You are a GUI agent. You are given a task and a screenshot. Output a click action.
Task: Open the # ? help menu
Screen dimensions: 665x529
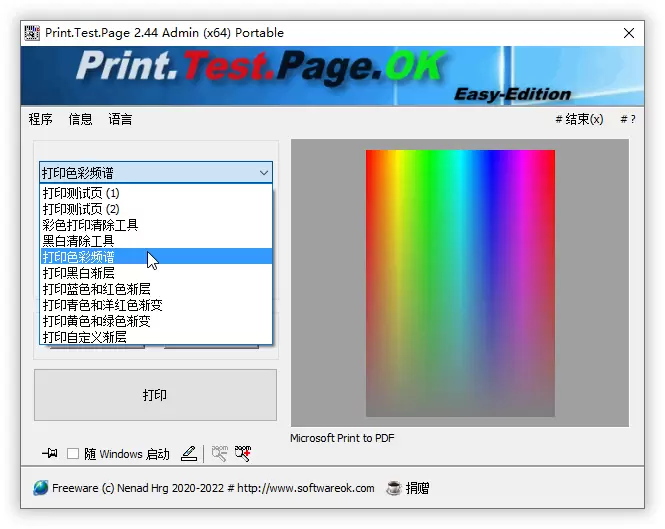tap(628, 119)
